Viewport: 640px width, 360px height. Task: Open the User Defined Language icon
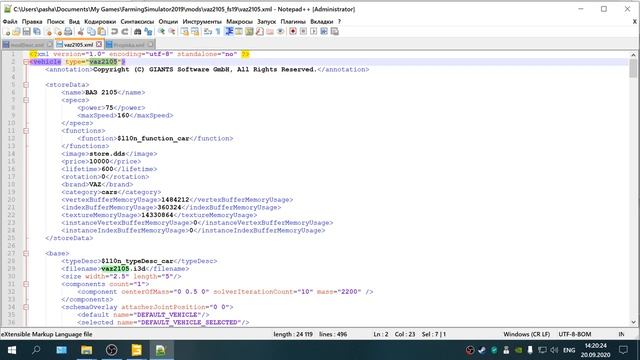click(x=239, y=31)
